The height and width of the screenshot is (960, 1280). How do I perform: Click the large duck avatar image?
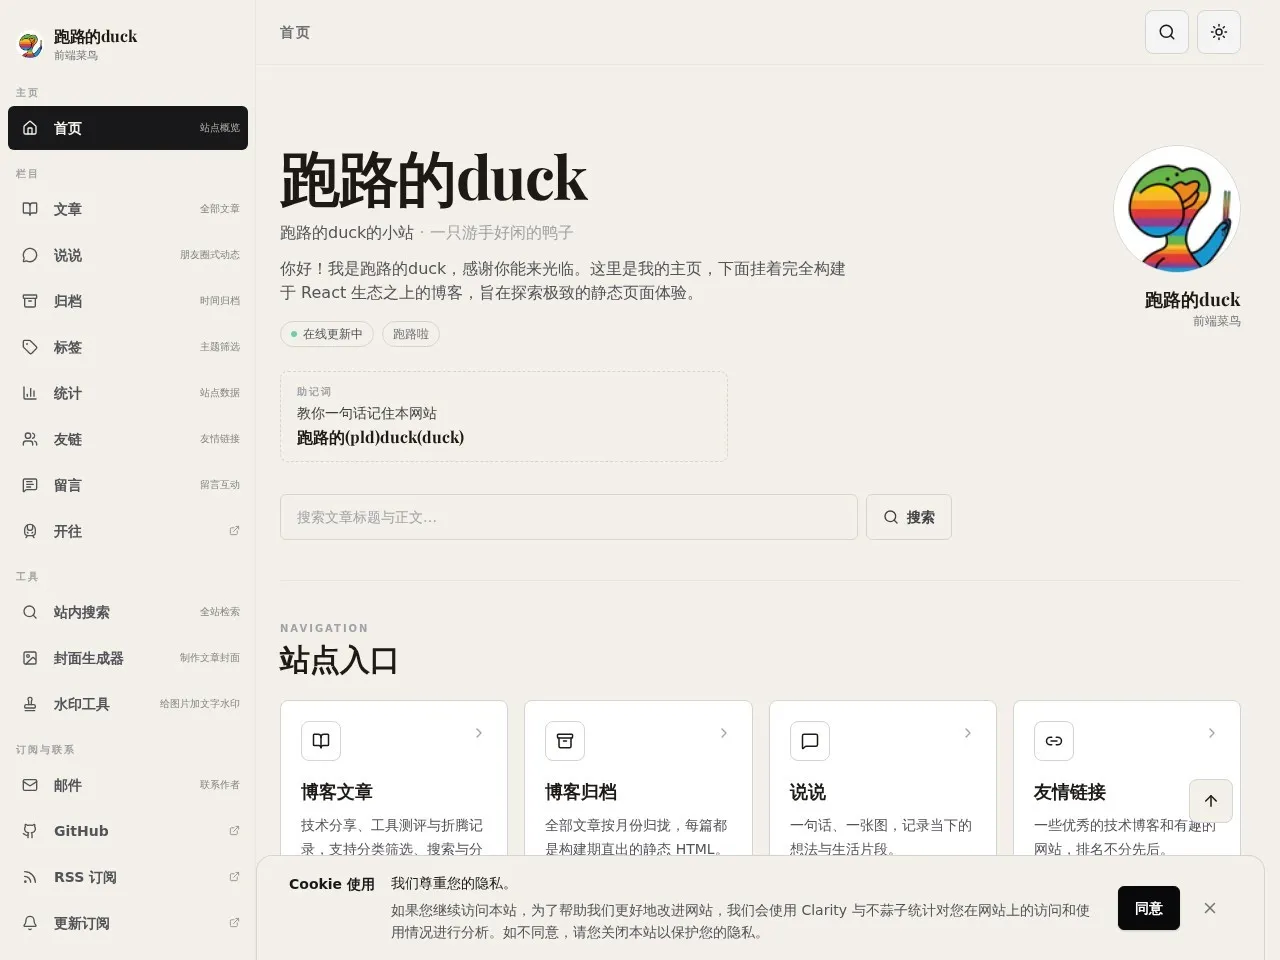click(x=1177, y=210)
